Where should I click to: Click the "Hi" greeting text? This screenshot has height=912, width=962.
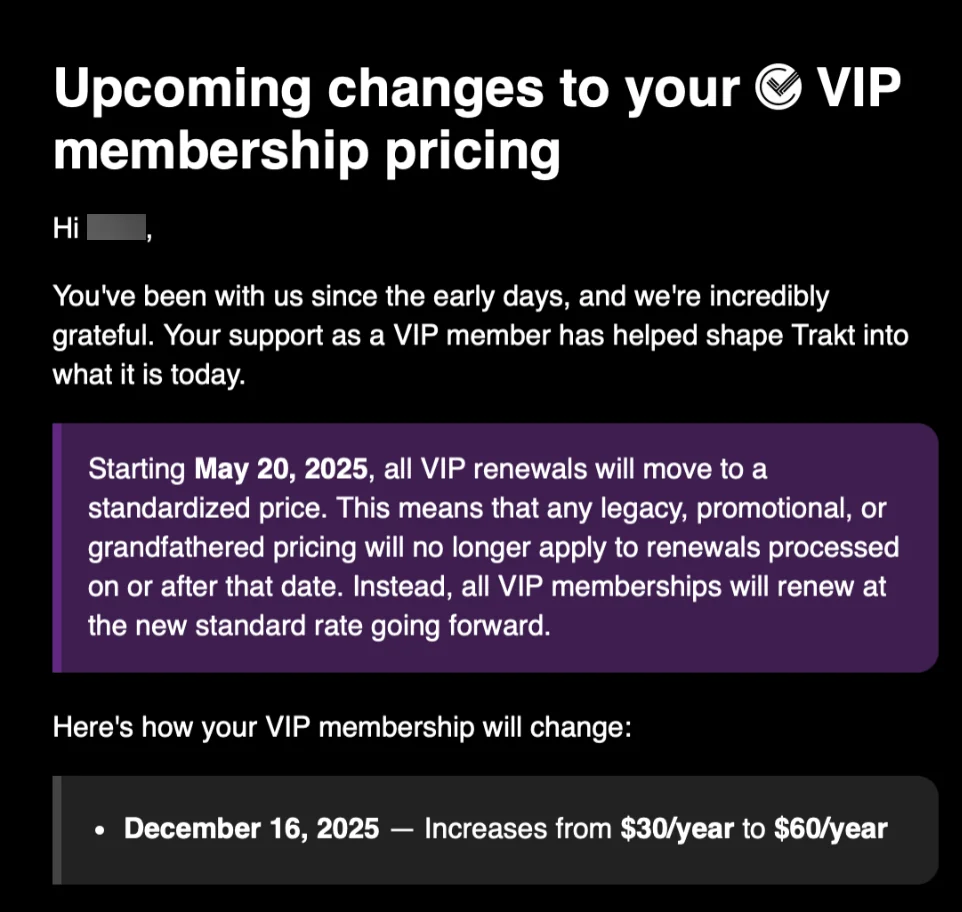tap(66, 229)
